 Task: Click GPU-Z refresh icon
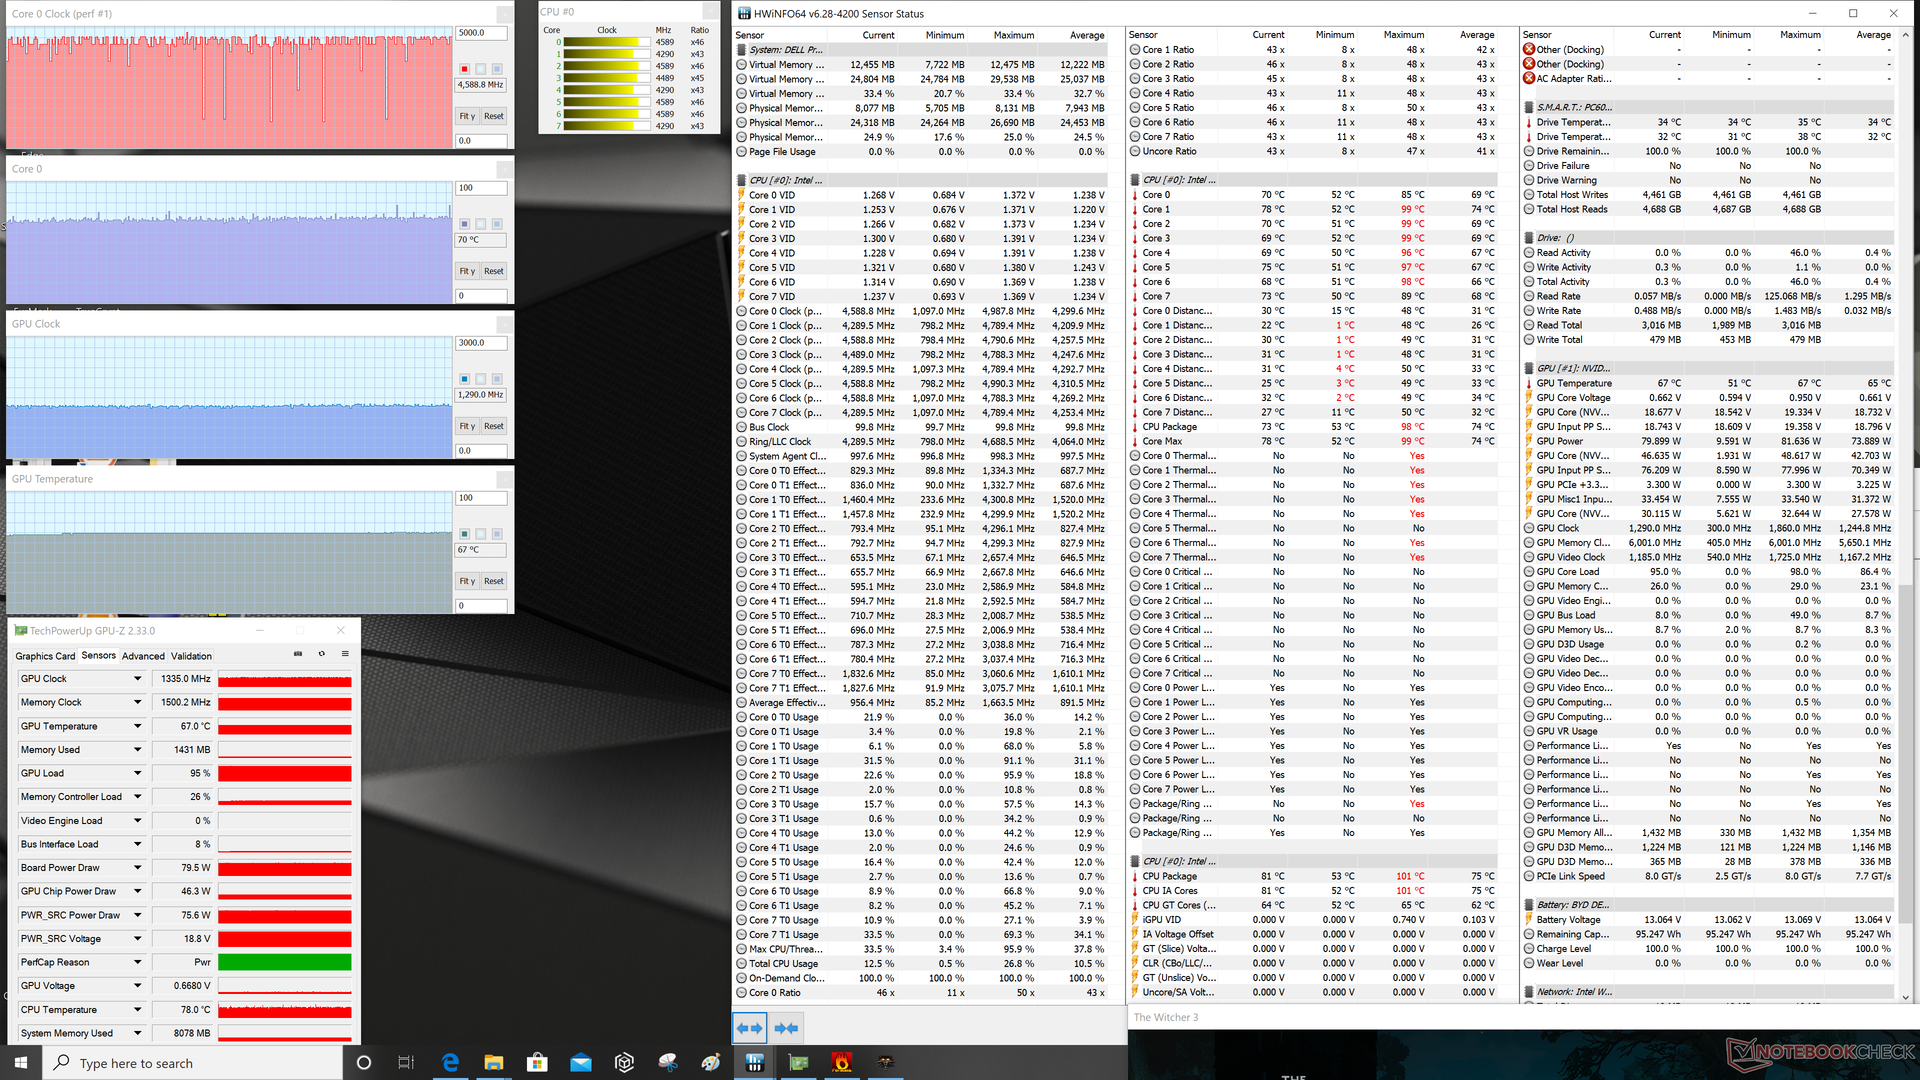[322, 654]
